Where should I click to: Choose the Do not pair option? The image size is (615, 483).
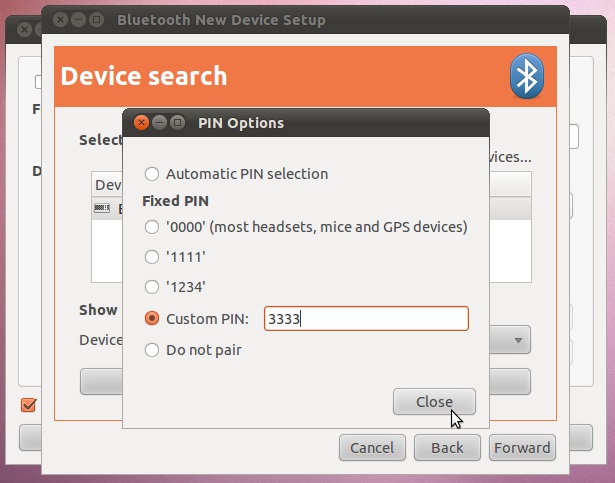[x=152, y=350]
